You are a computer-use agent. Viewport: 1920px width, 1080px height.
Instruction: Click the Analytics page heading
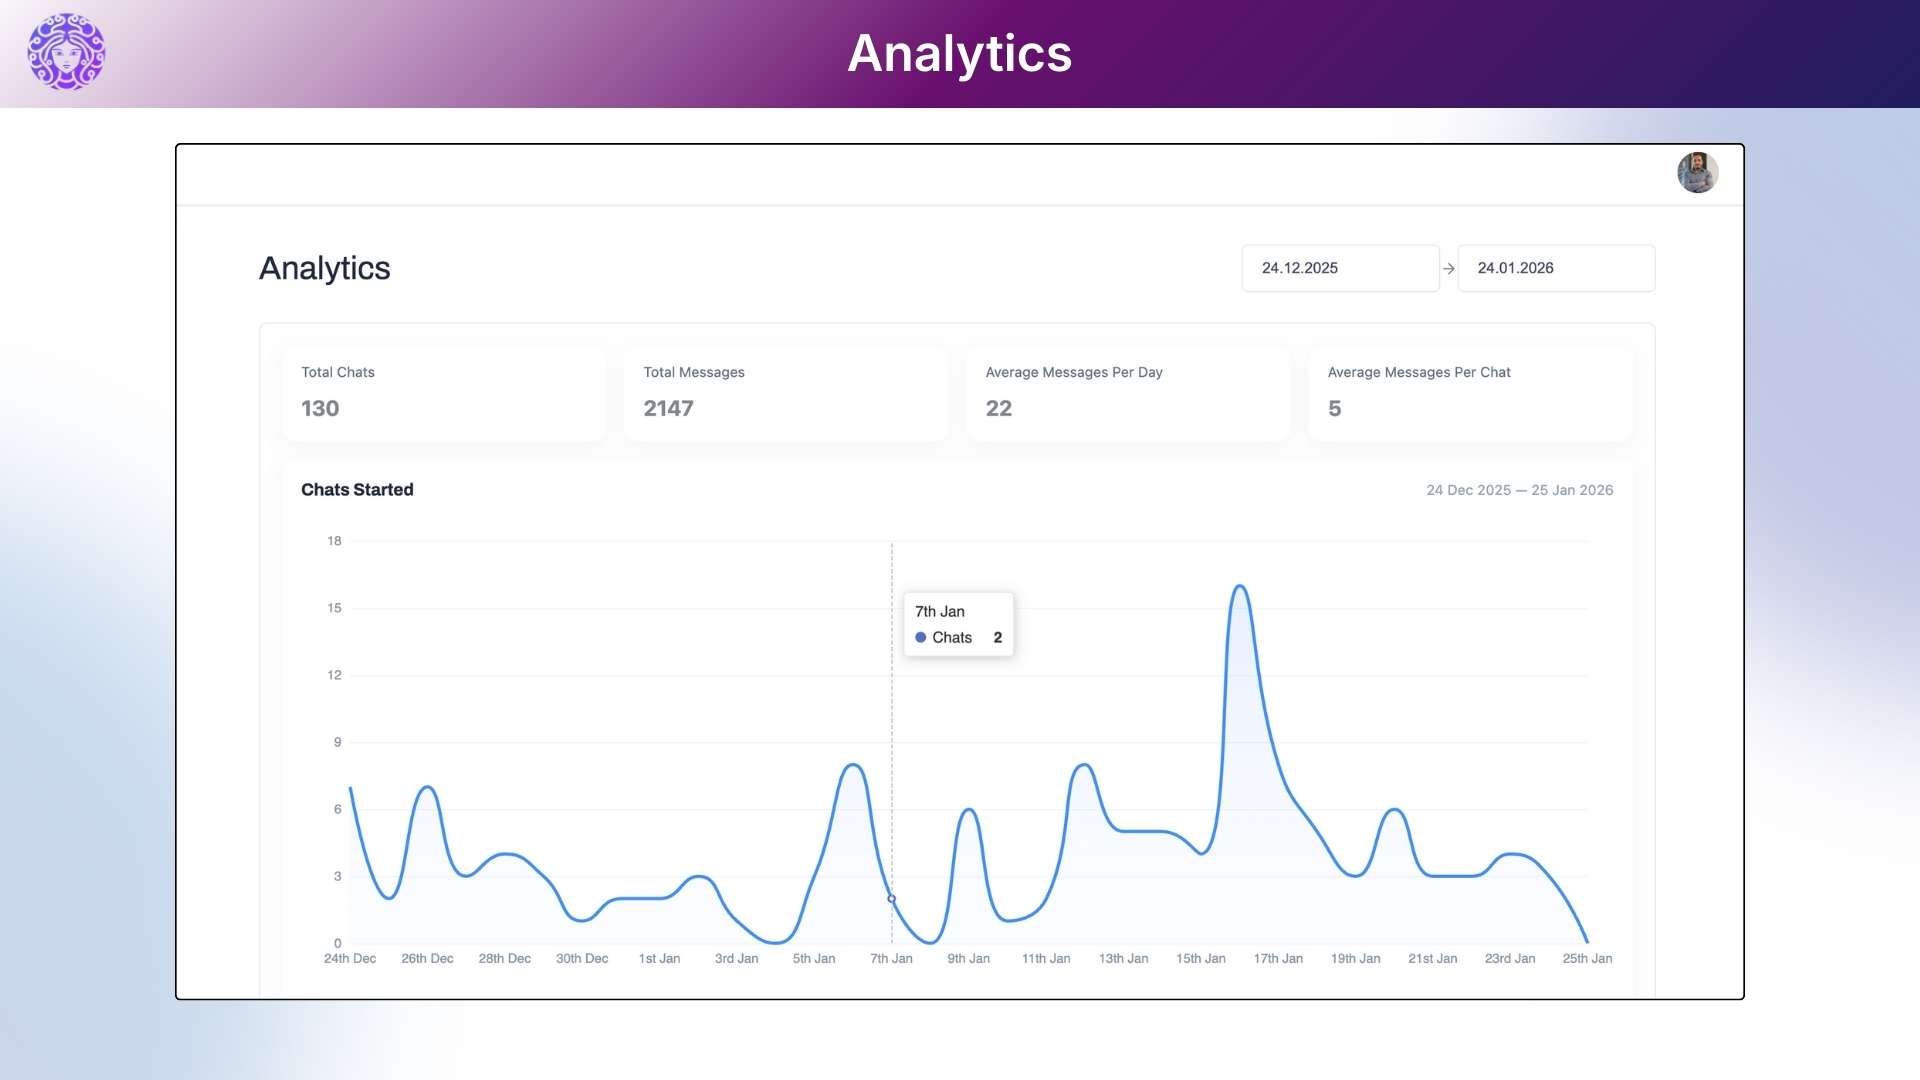click(x=325, y=268)
